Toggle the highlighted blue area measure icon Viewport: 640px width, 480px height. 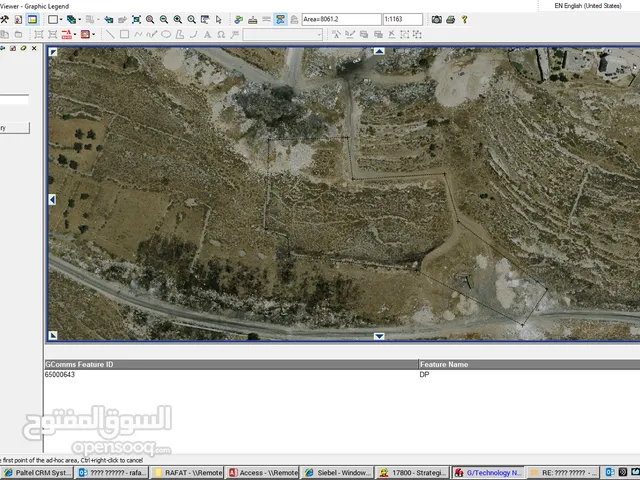pos(280,19)
